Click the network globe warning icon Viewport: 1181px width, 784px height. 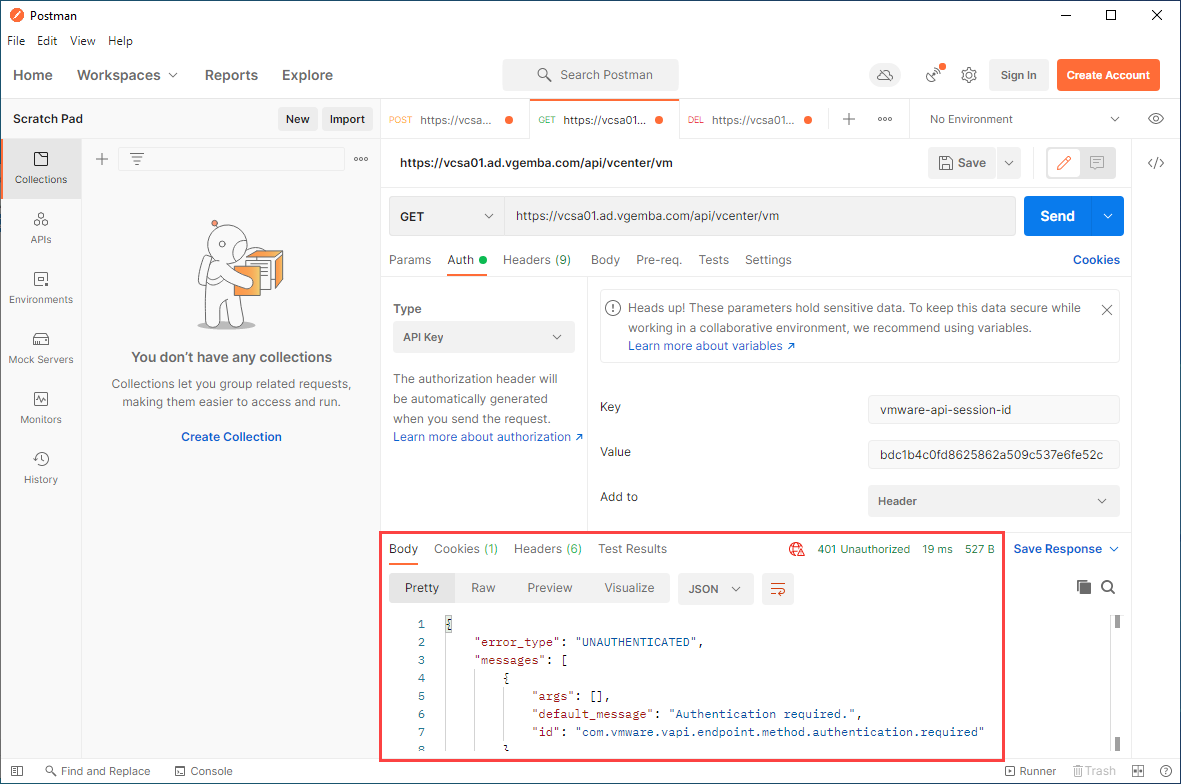pyautogui.click(x=796, y=549)
